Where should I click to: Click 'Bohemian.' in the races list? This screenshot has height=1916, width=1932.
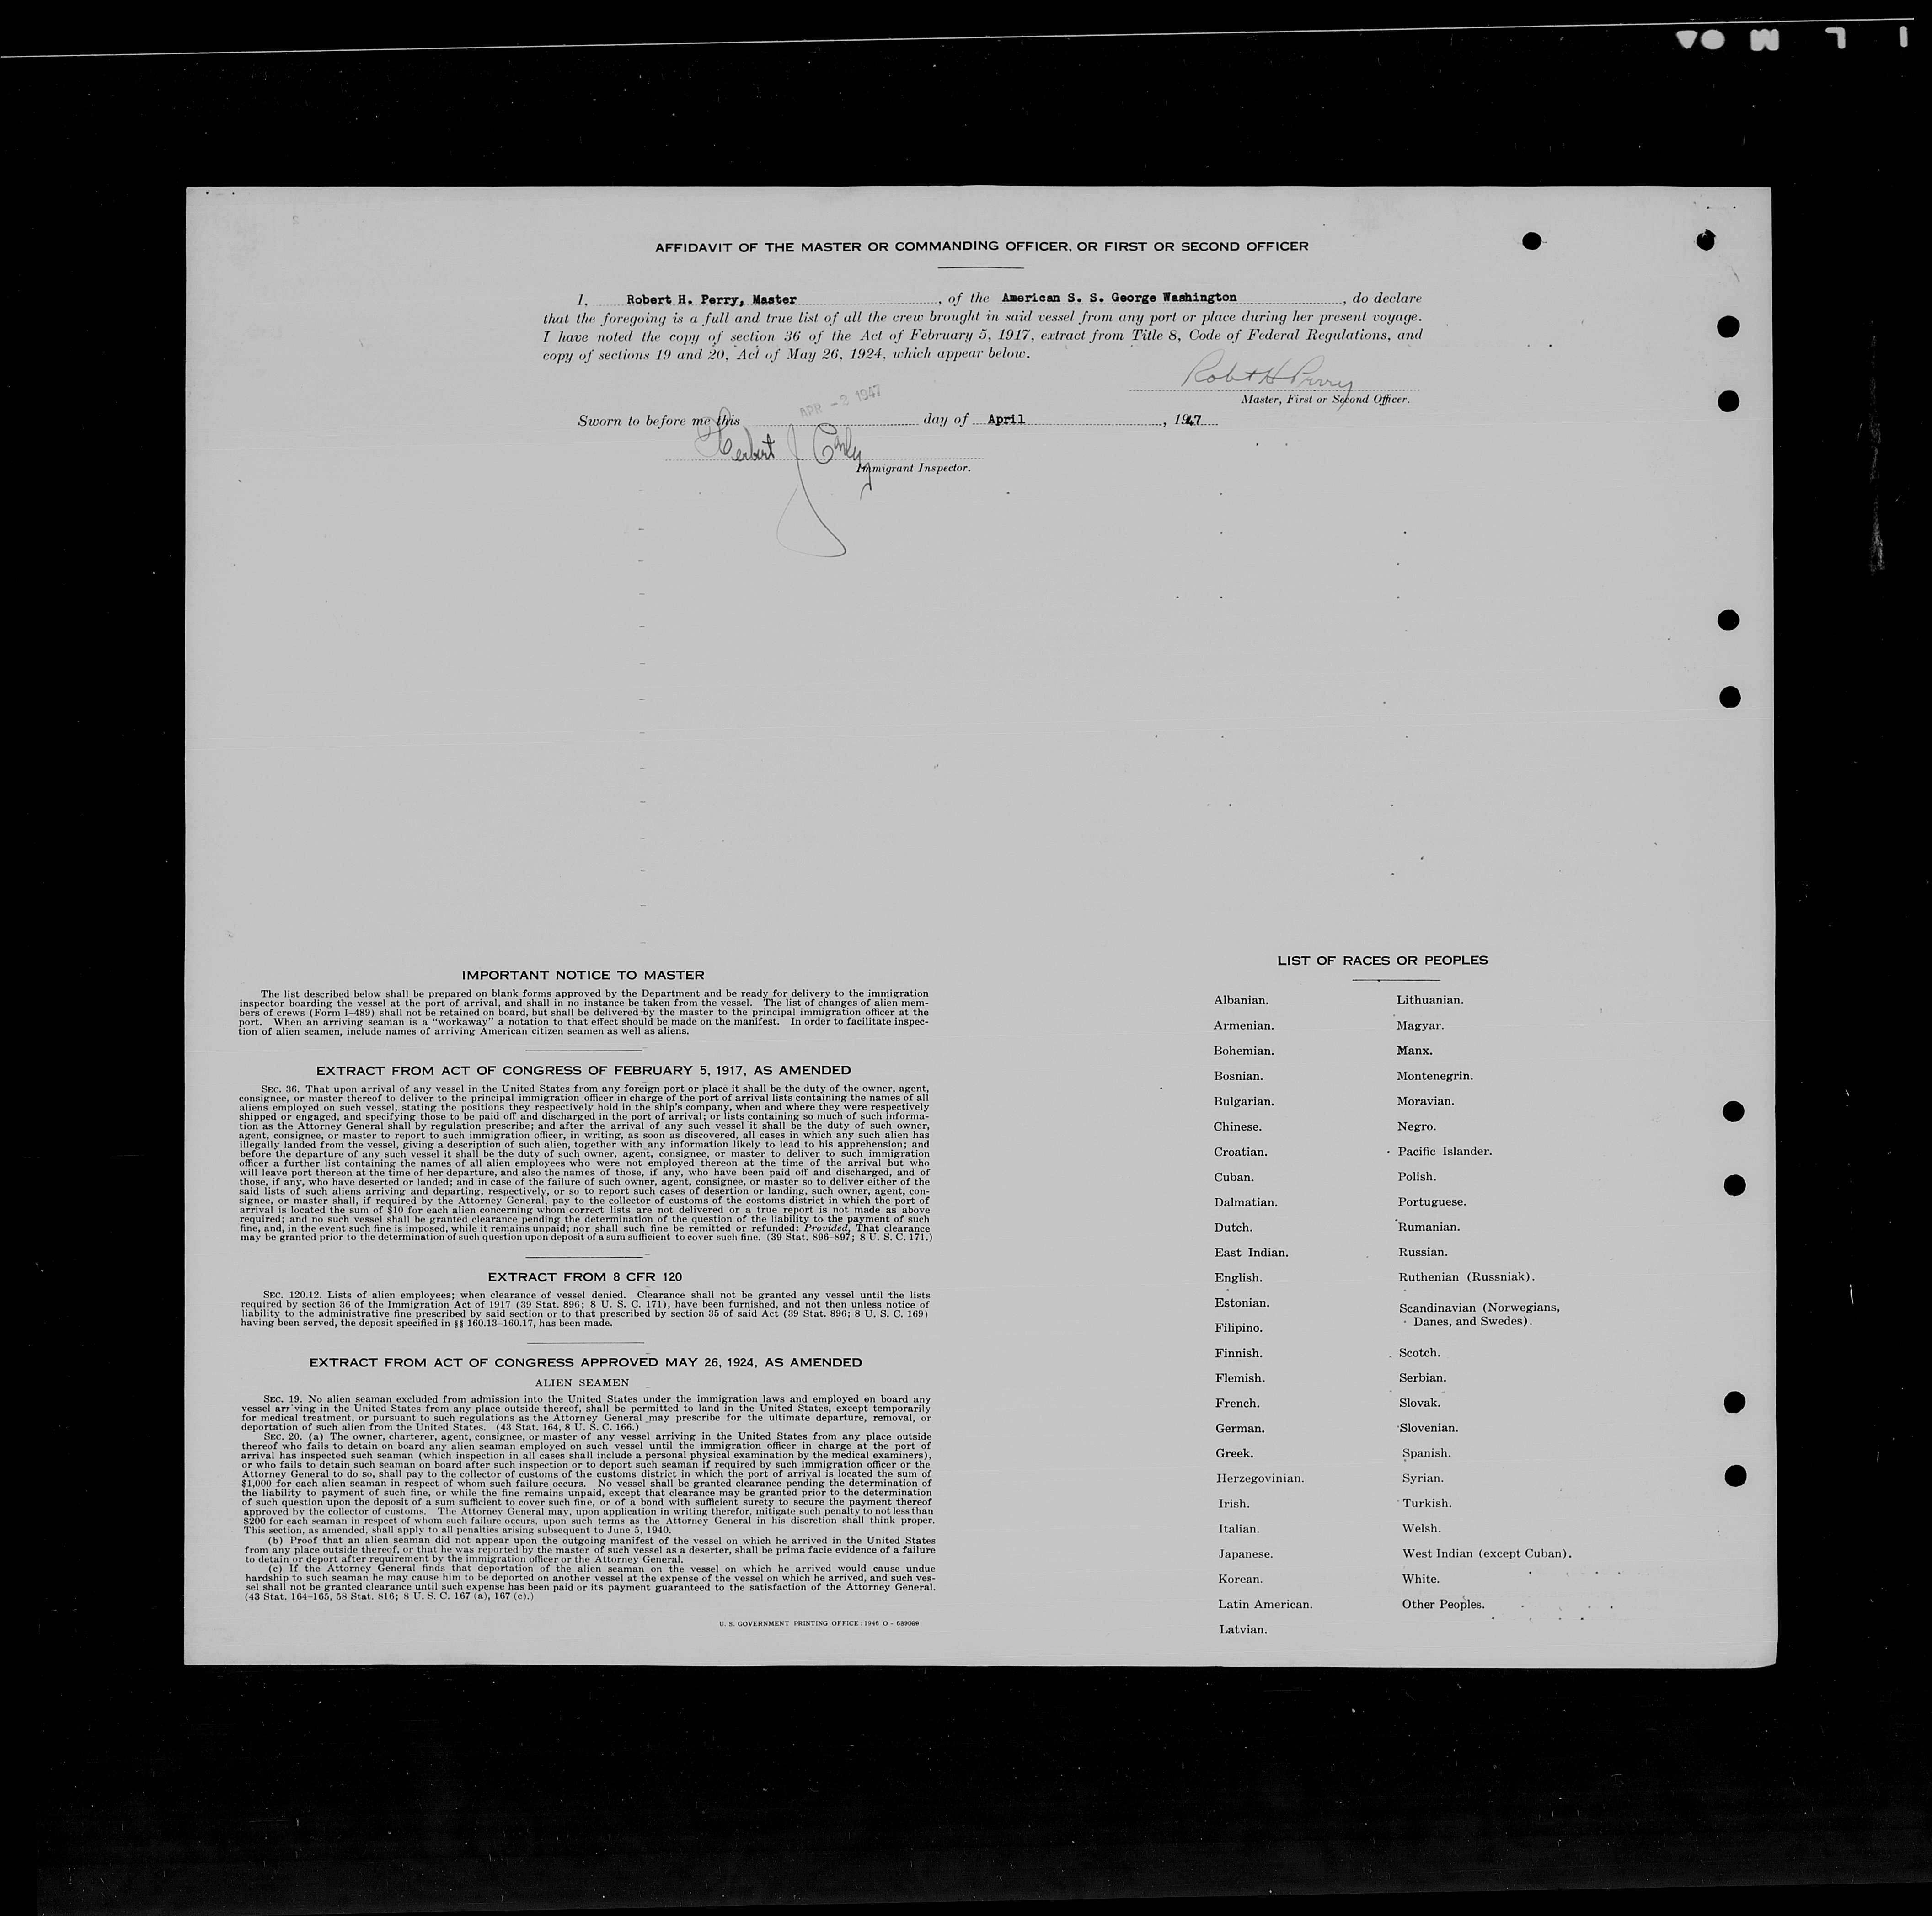[x=1244, y=1051]
